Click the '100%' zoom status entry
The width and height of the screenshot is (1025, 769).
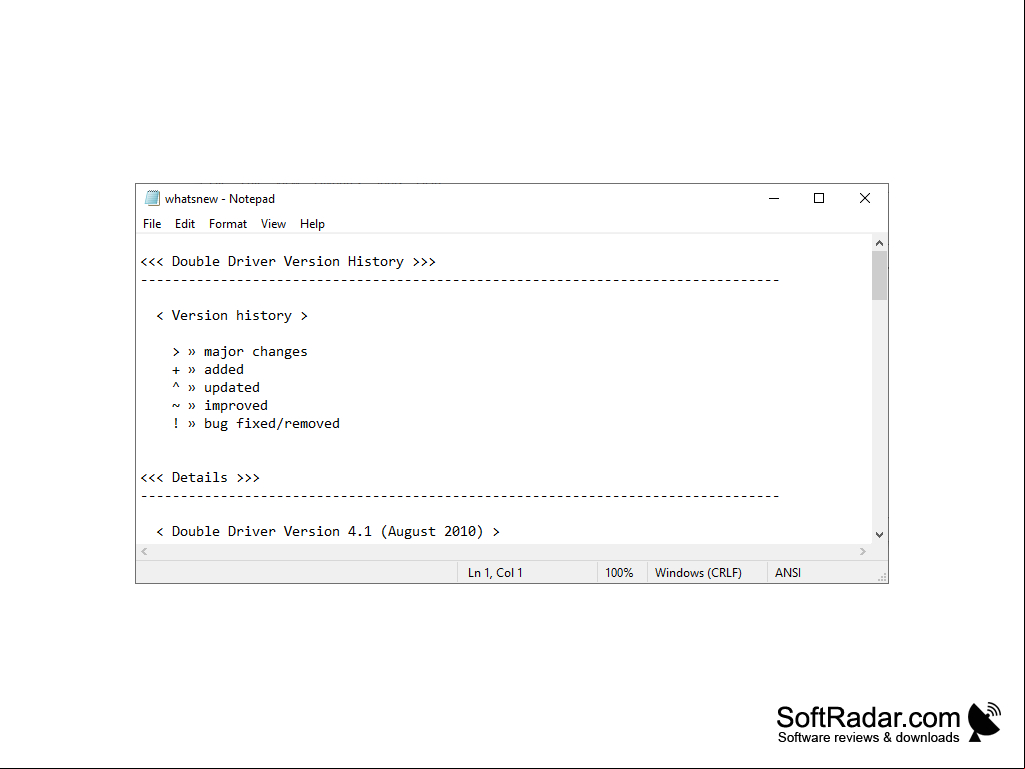click(x=619, y=573)
